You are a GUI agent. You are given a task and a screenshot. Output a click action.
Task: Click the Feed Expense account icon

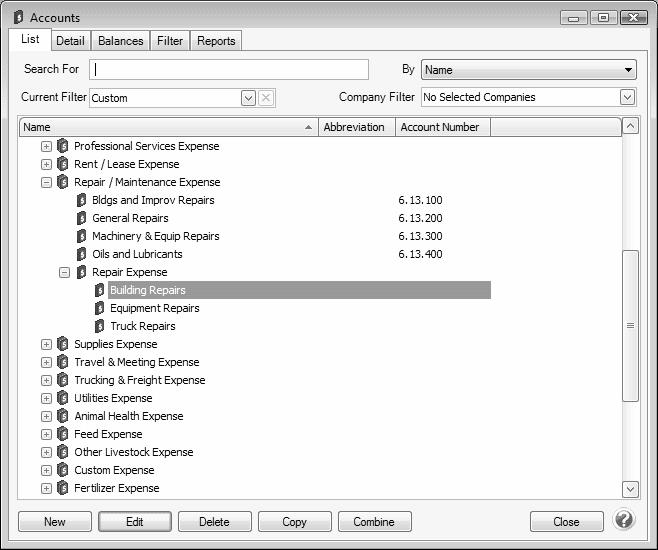[63, 434]
